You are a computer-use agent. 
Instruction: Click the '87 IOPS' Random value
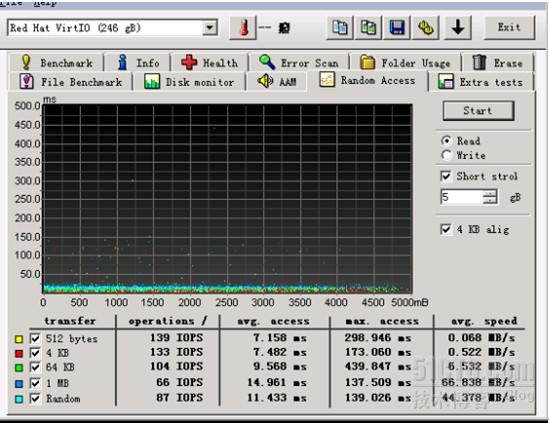click(x=180, y=397)
